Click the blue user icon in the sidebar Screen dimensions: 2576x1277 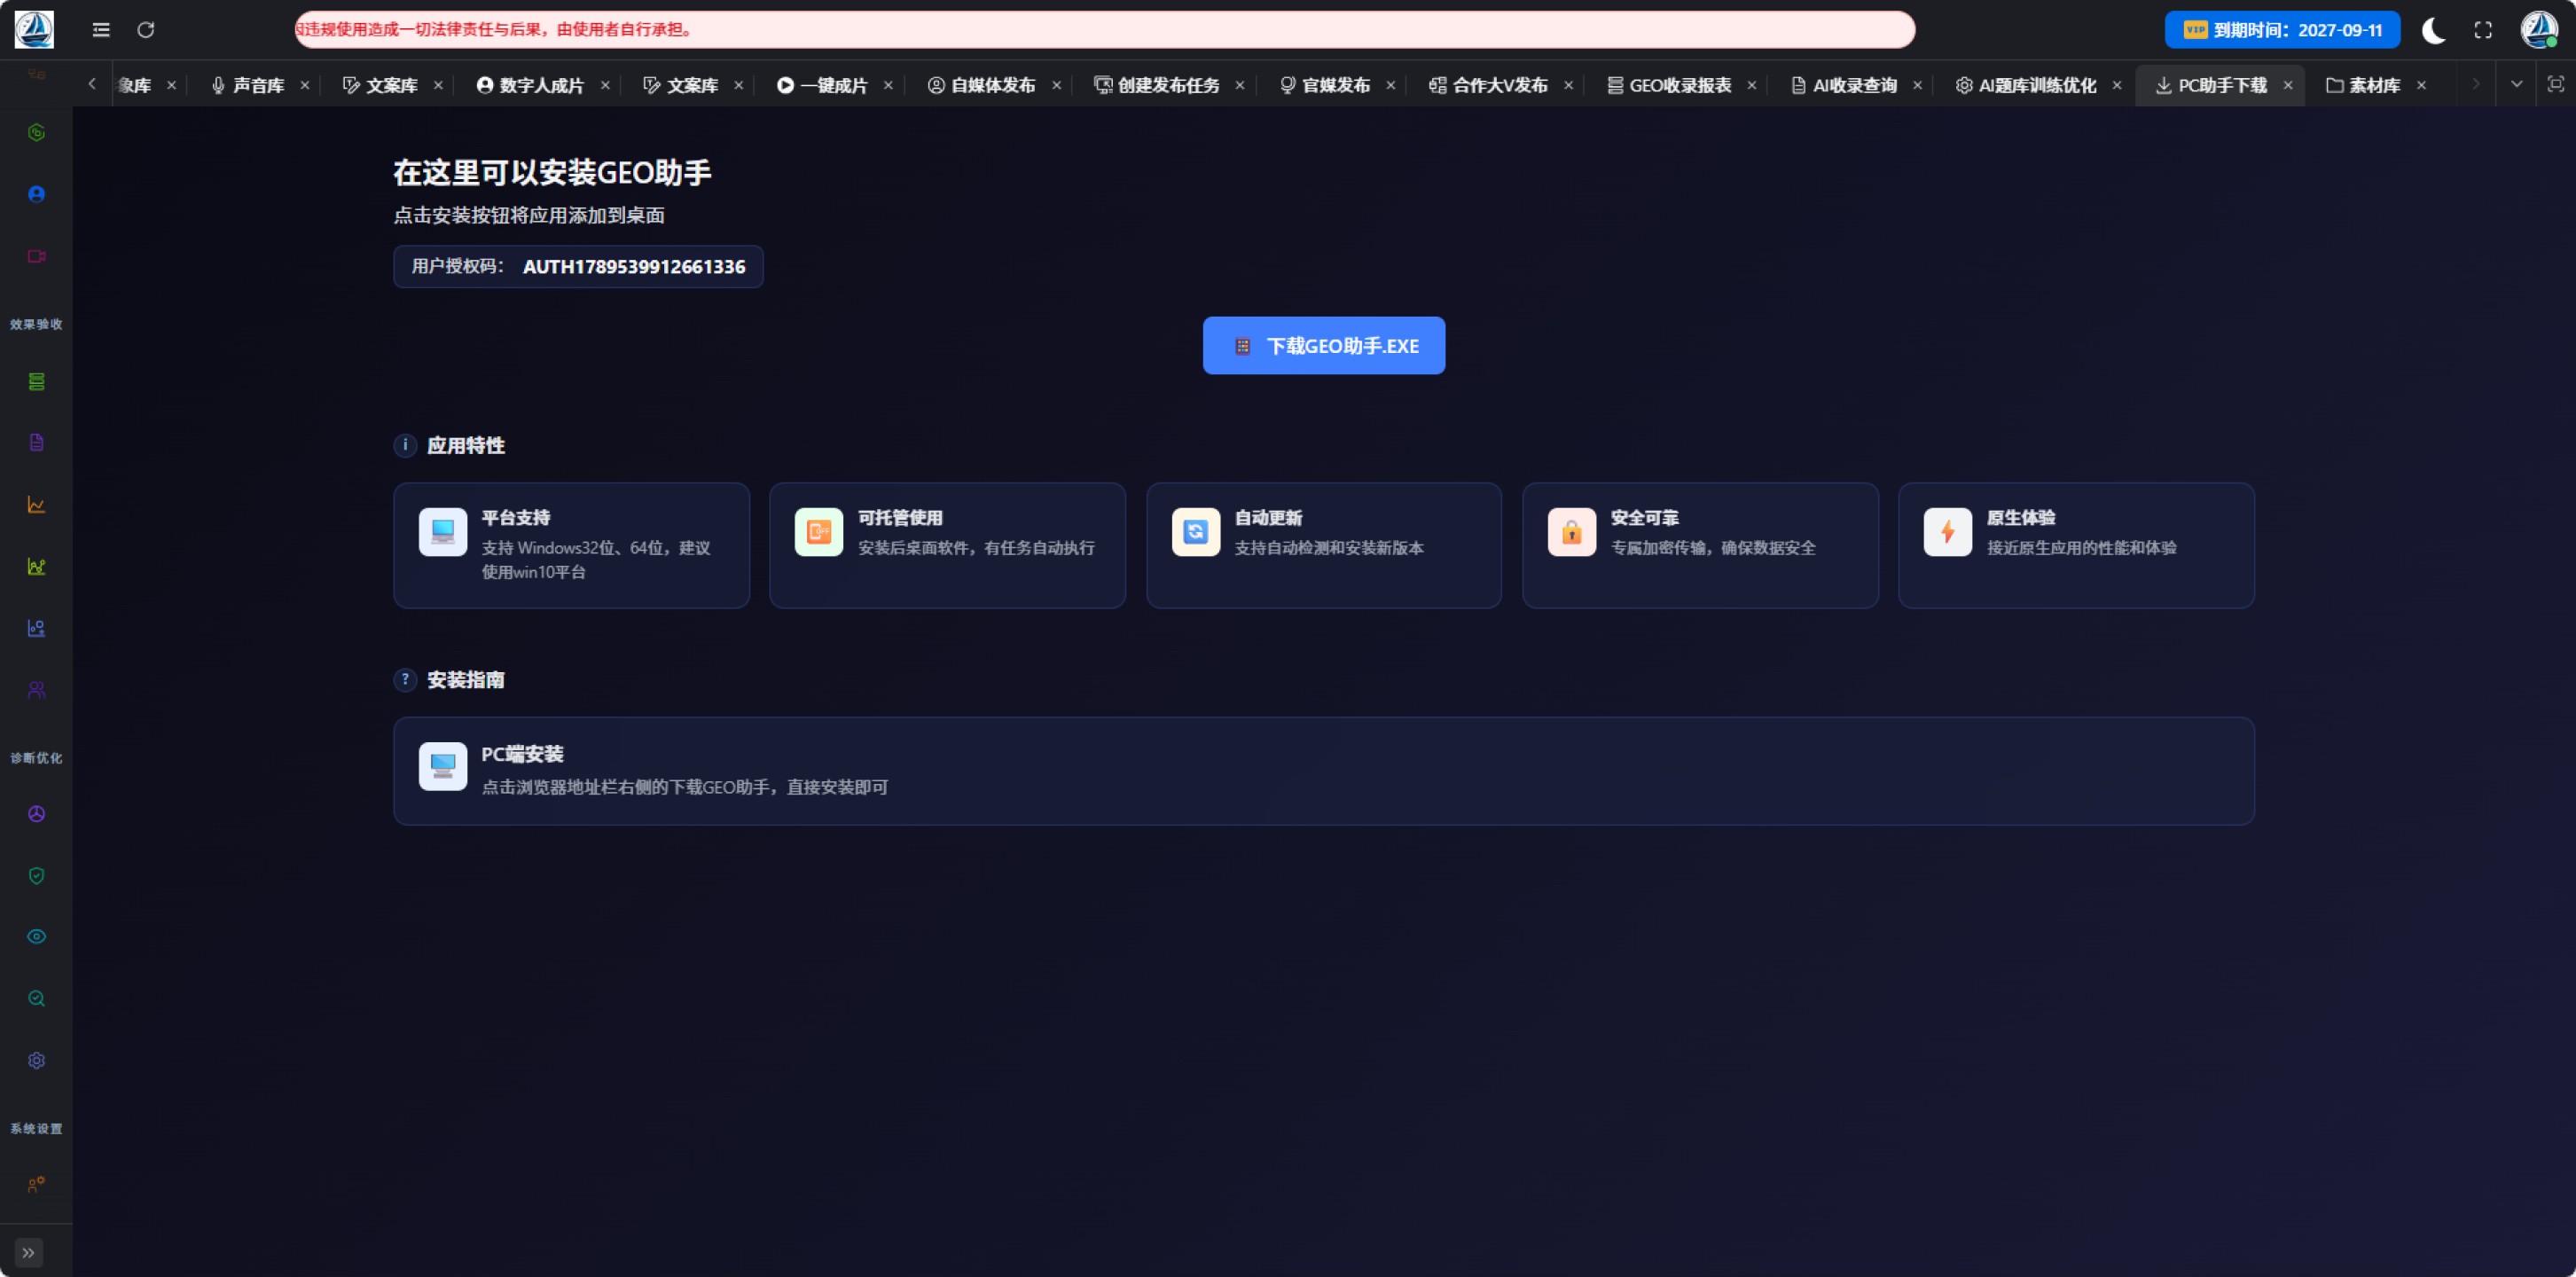36,194
